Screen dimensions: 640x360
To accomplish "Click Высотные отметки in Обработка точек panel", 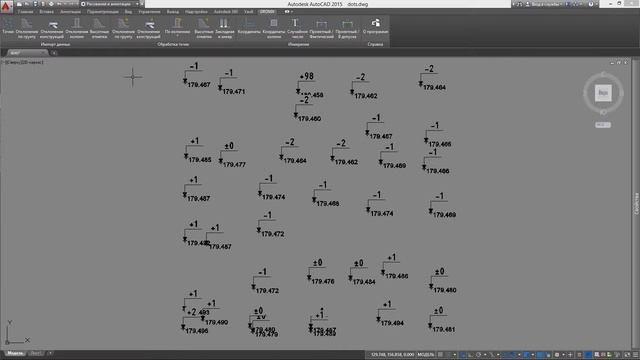I will (x=203, y=28).
